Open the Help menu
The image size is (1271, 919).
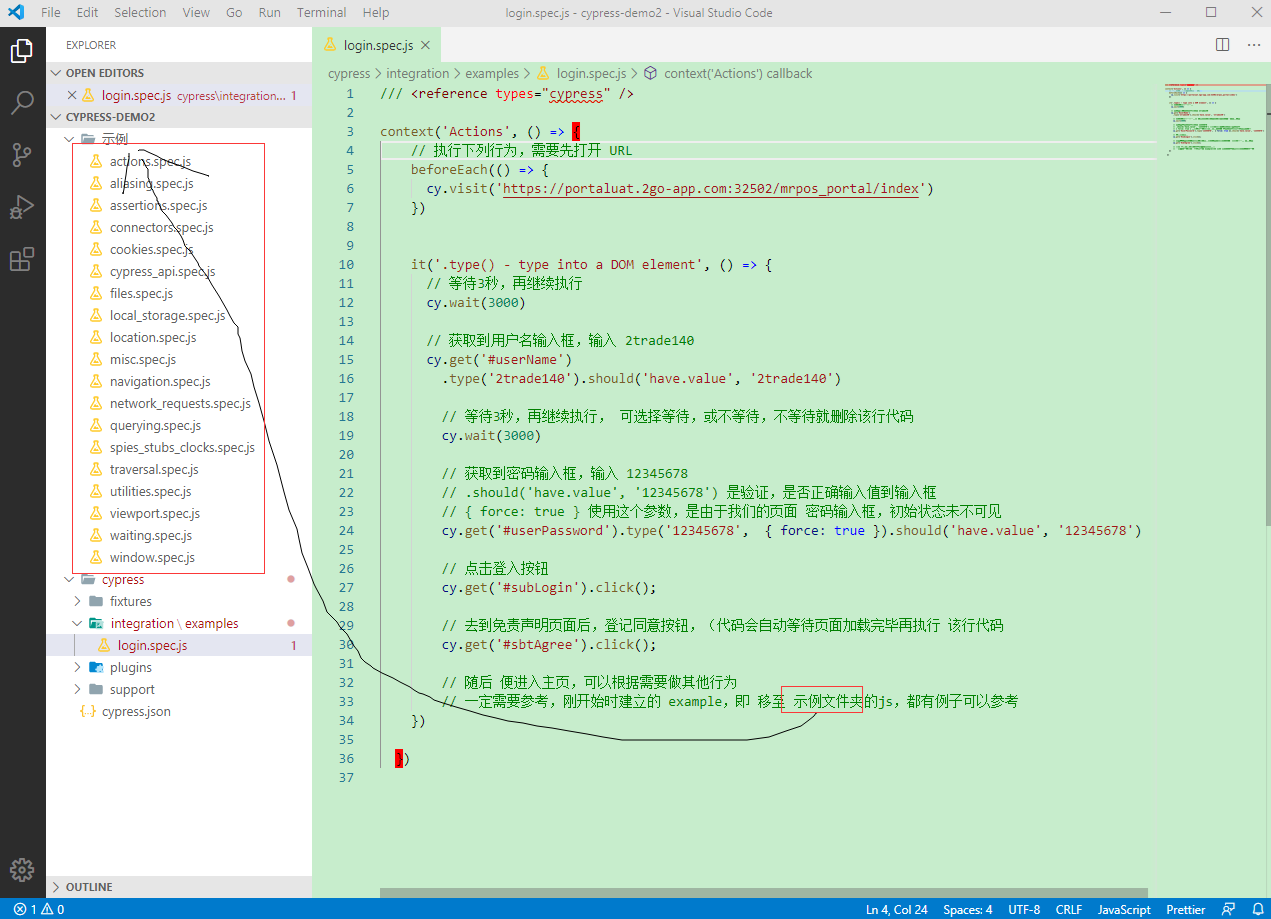click(x=376, y=12)
